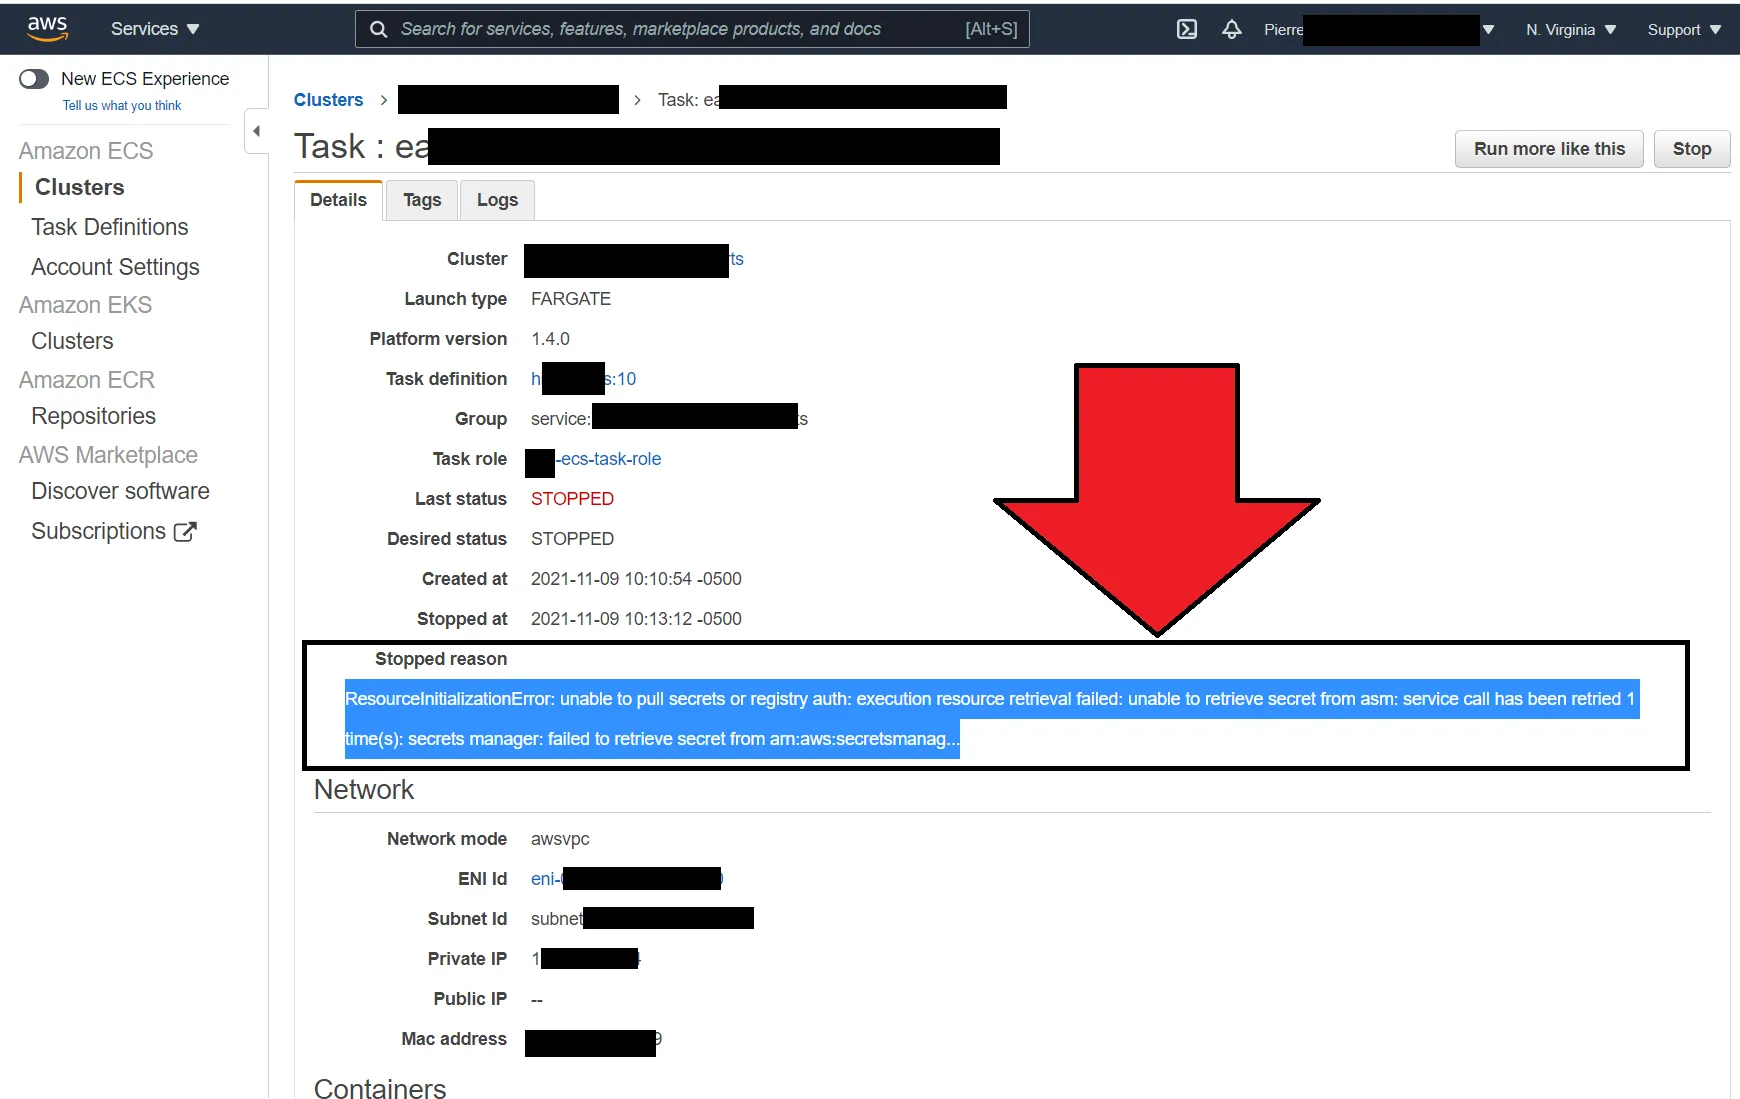Expand the Services dropdown menu
Viewport: 1740px width, 1099px height.
click(155, 29)
